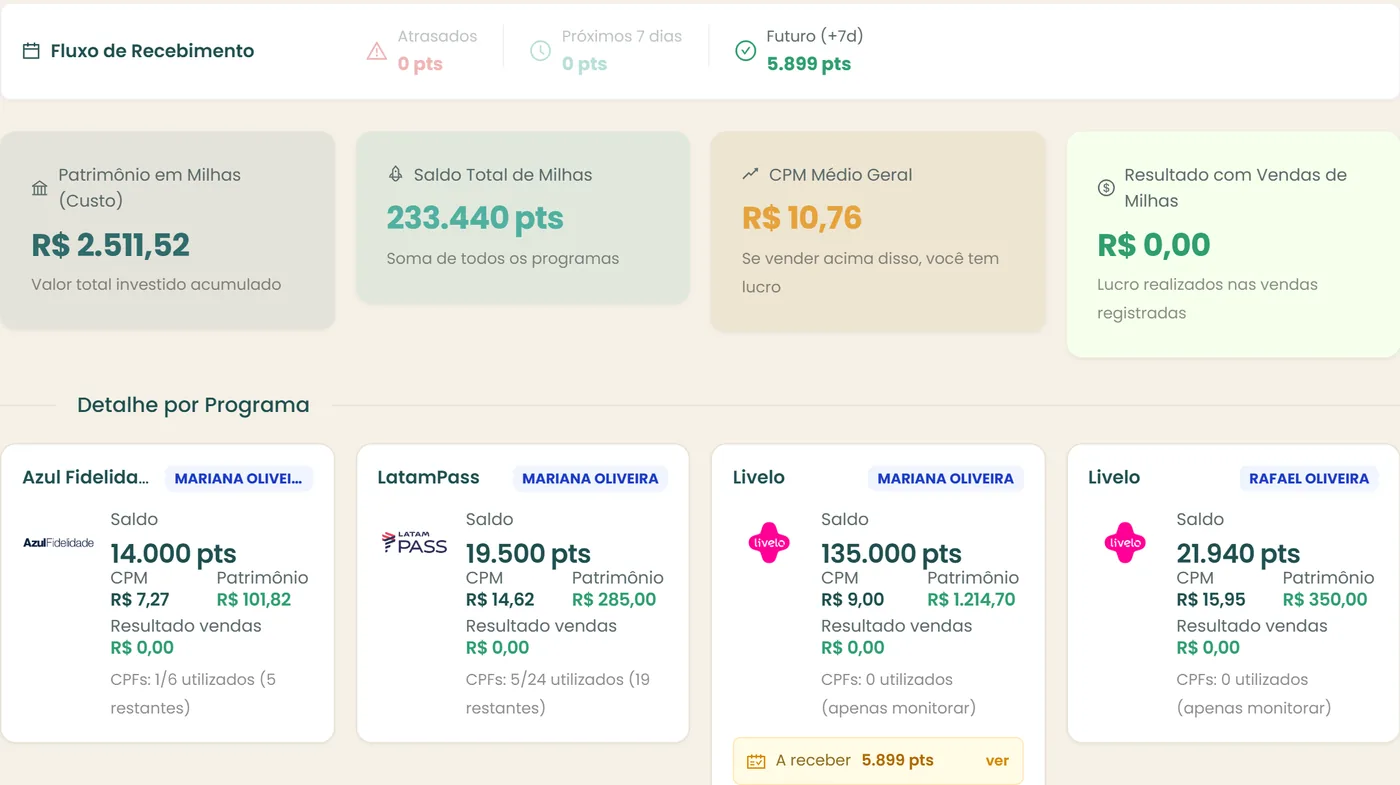Click Patrimônio value R$ 1.214,70
This screenshot has height=785, width=1400.
pyautogui.click(x=971, y=600)
